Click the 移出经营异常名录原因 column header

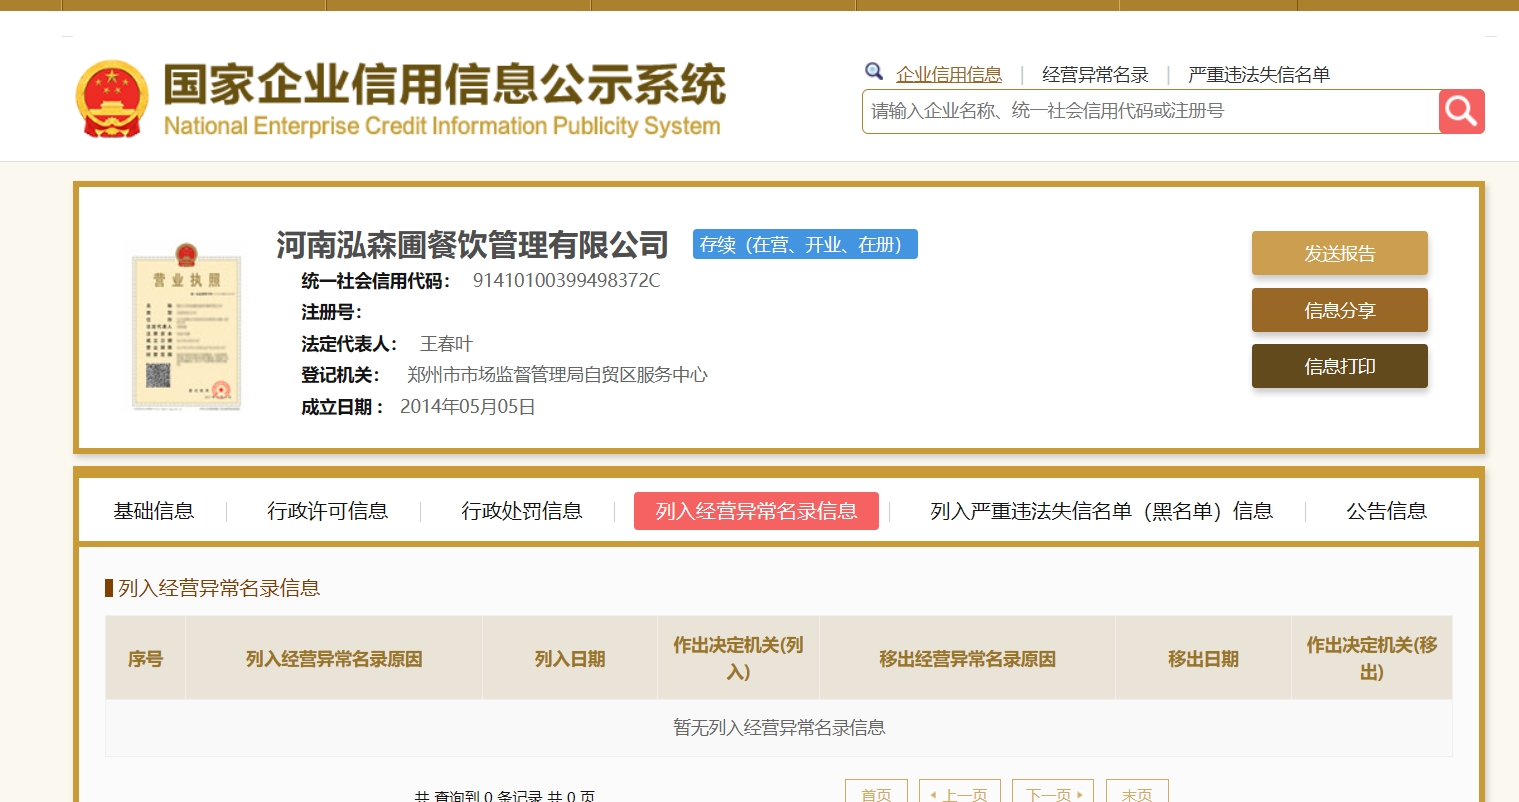tap(967, 659)
